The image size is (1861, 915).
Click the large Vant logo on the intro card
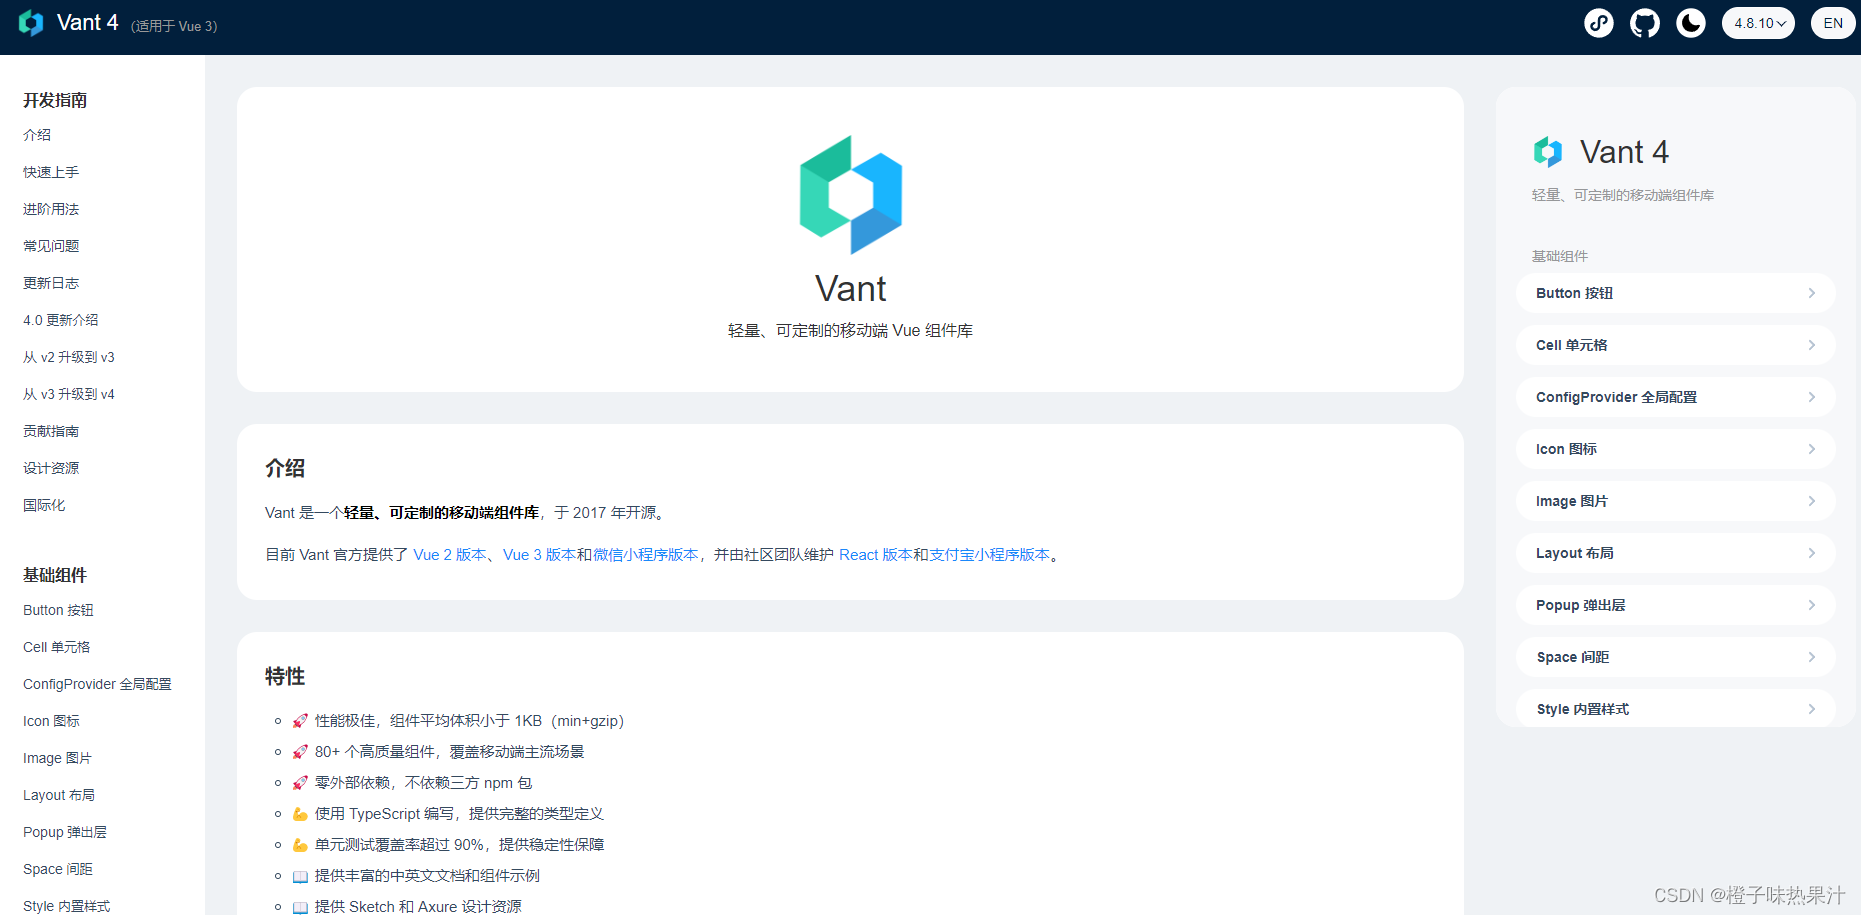(851, 195)
